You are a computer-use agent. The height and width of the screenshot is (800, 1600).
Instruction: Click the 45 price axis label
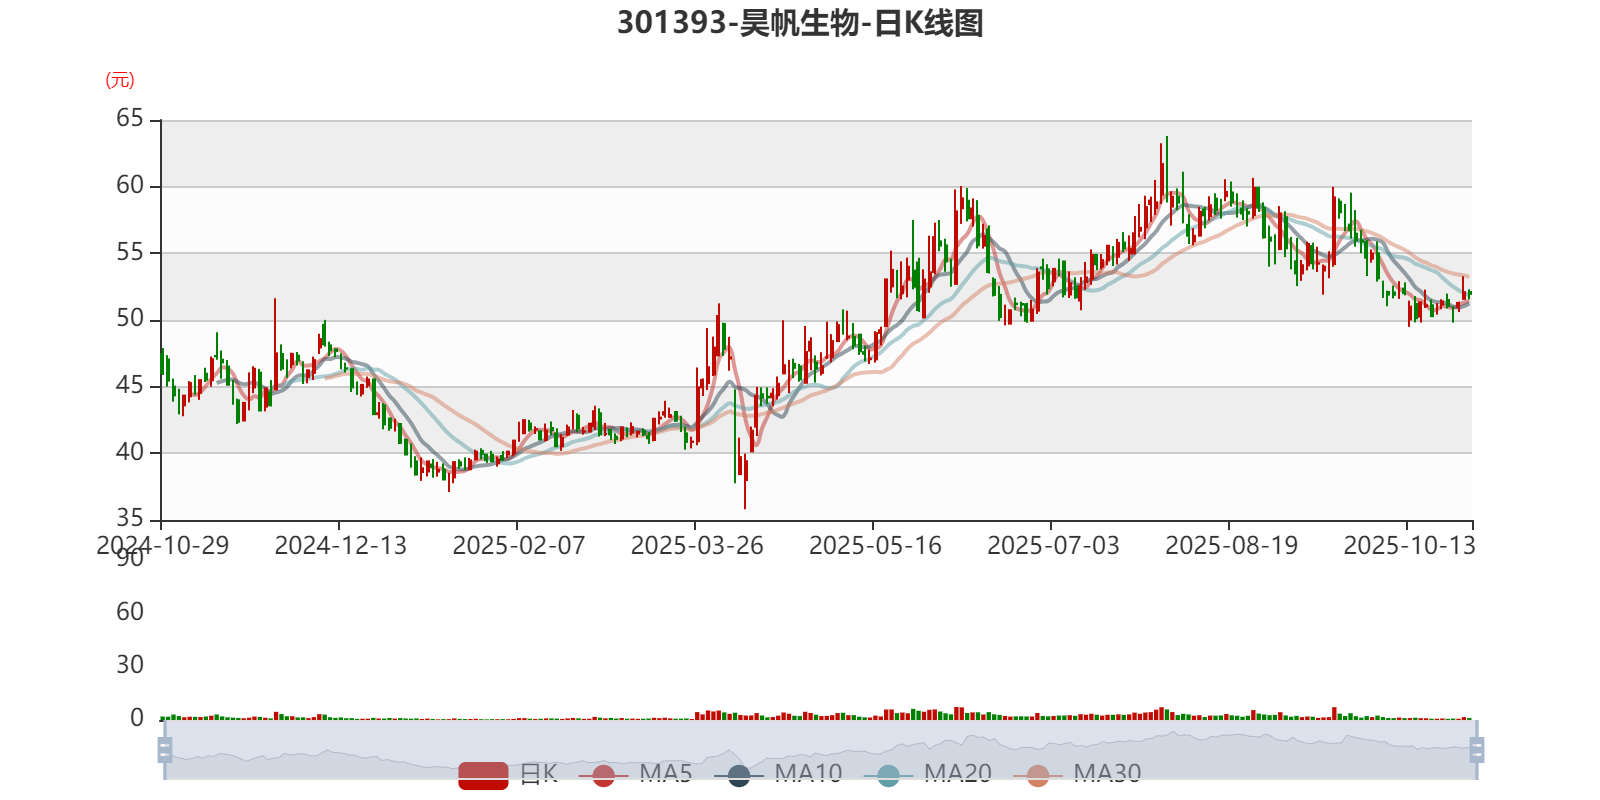[130, 384]
